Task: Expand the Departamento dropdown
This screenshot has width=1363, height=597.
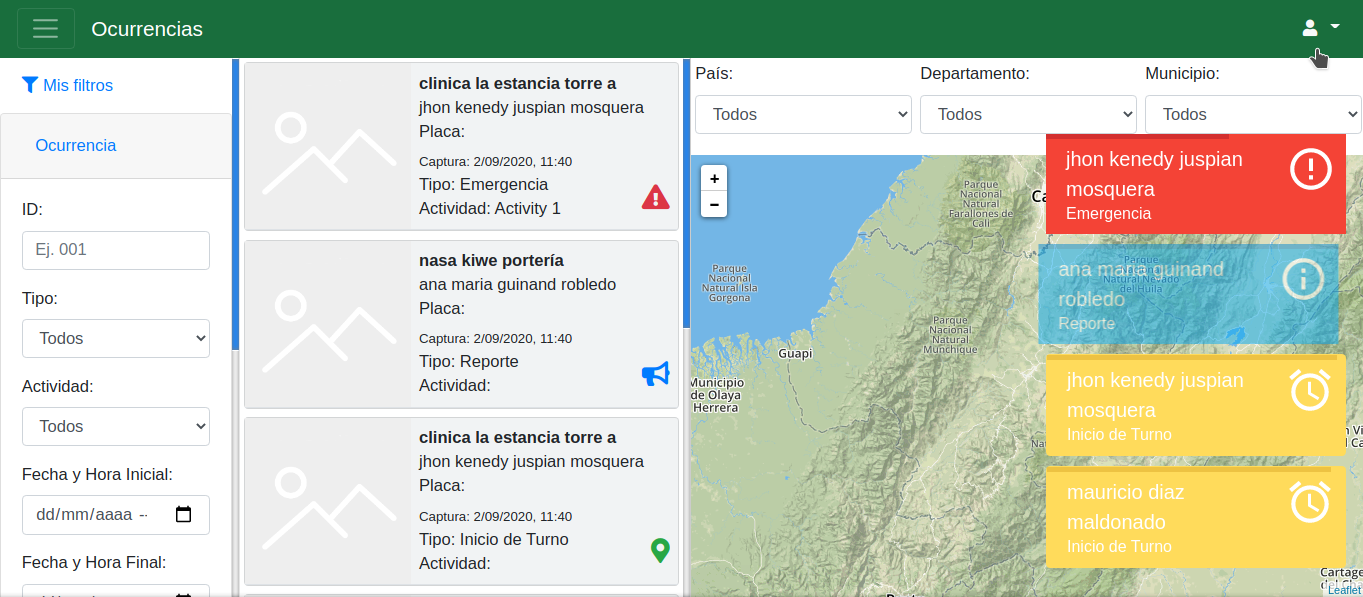Action: (1028, 115)
